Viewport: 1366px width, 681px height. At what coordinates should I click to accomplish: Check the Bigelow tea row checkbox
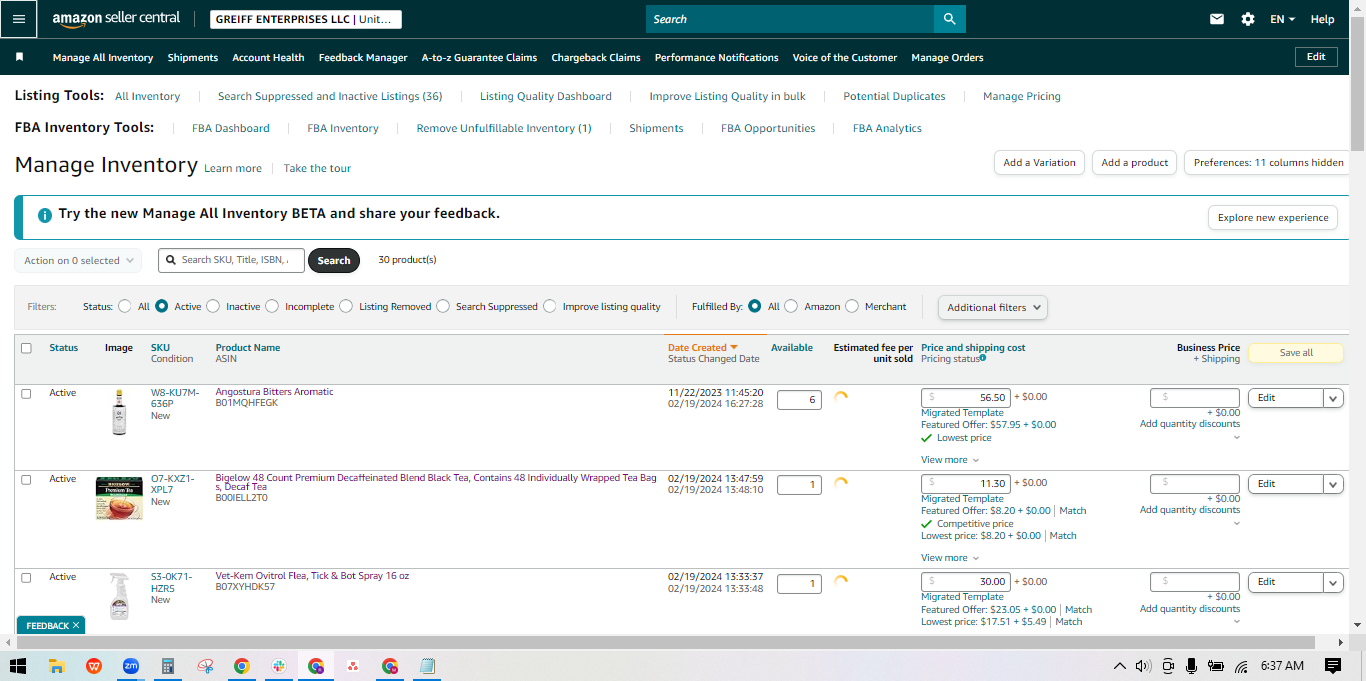(26, 480)
